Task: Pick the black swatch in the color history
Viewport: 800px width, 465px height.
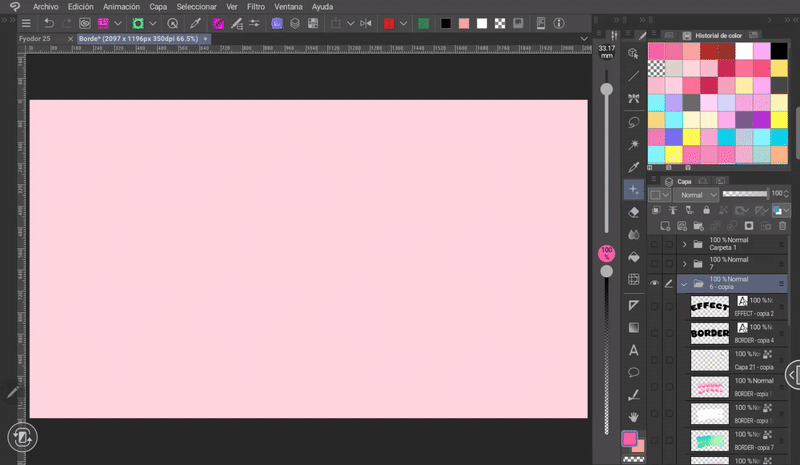Action: click(778, 50)
